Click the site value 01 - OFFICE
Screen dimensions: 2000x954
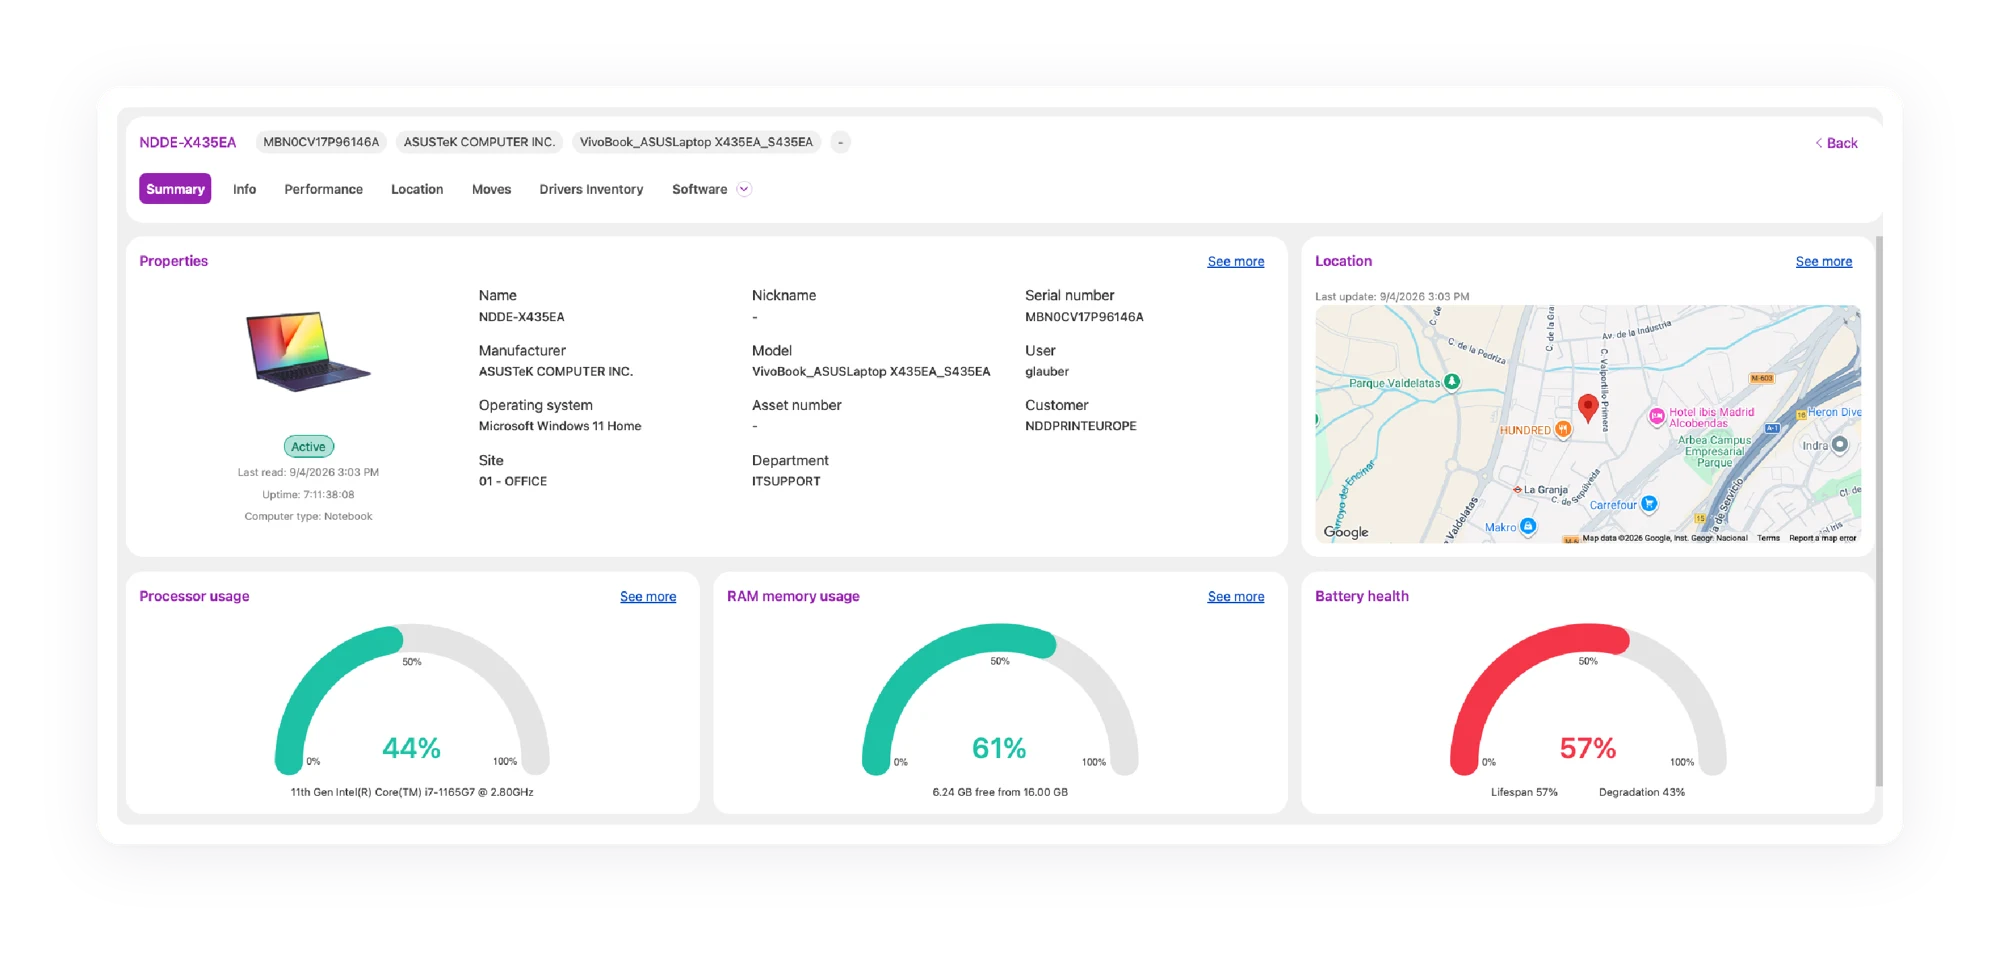(513, 481)
